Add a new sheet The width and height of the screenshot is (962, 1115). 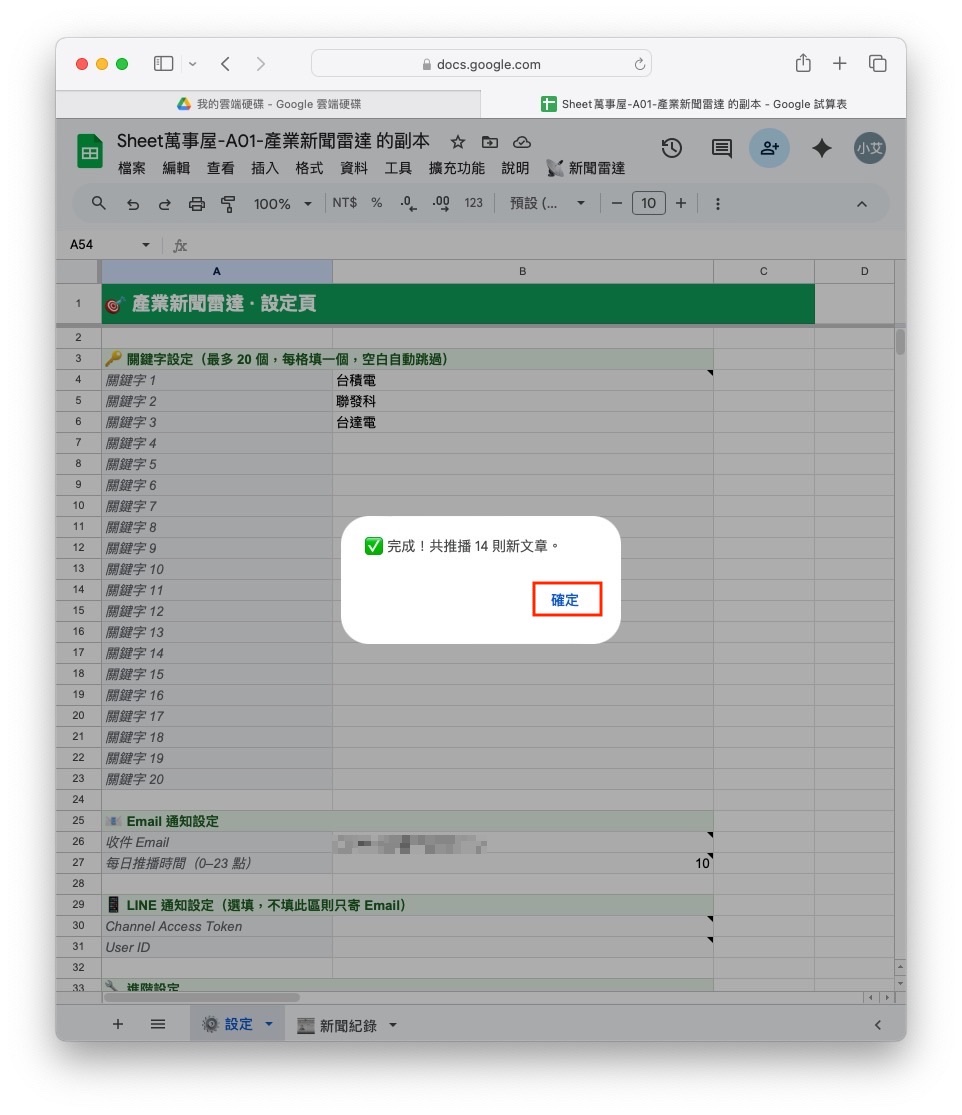(118, 1024)
